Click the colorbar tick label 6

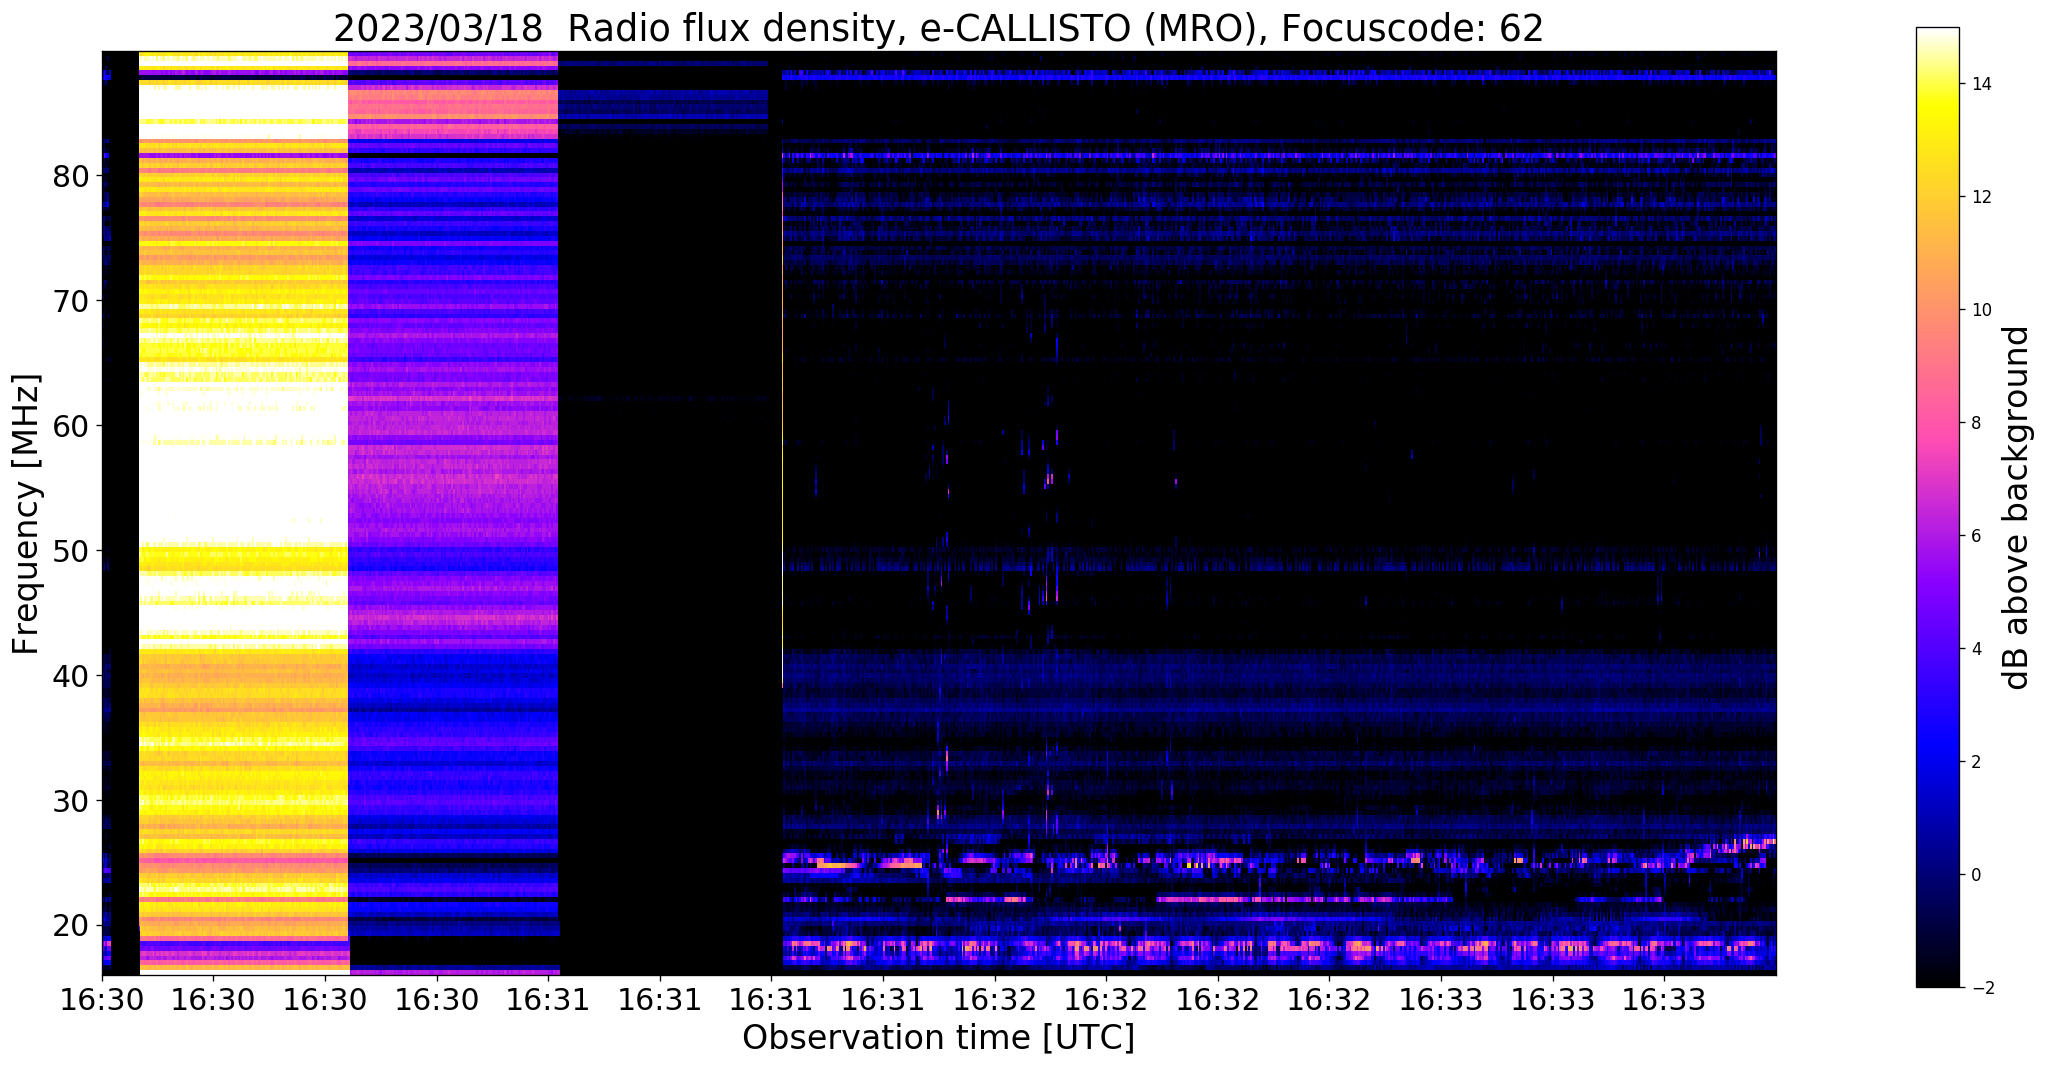(x=1975, y=536)
